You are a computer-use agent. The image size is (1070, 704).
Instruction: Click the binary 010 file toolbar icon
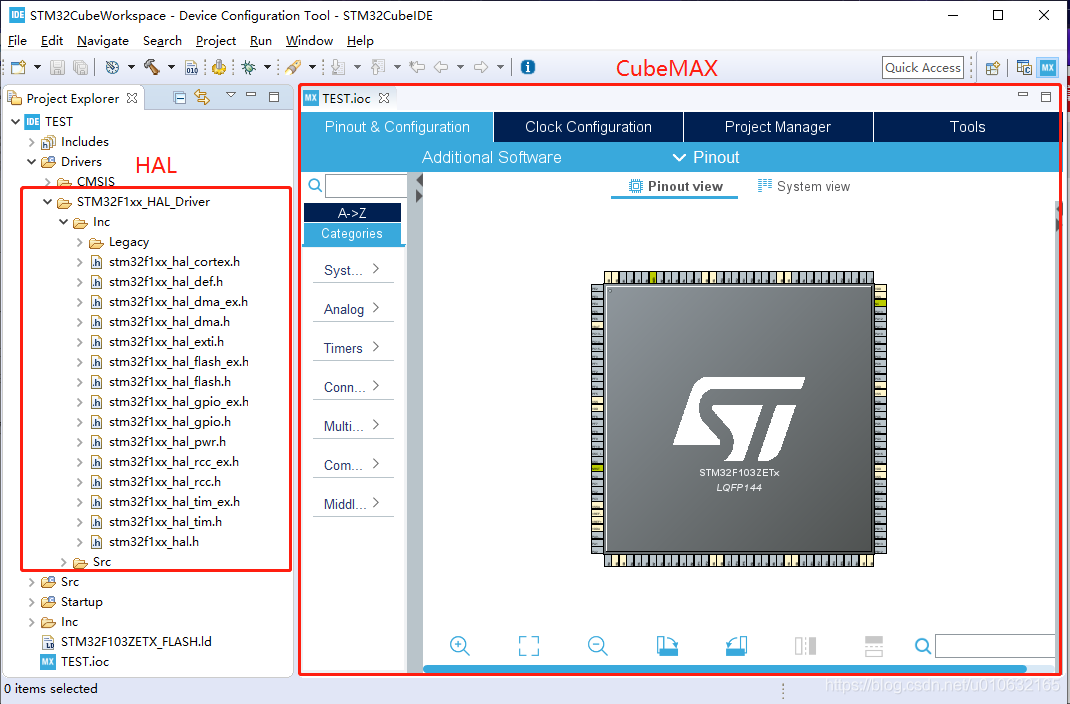pos(192,67)
